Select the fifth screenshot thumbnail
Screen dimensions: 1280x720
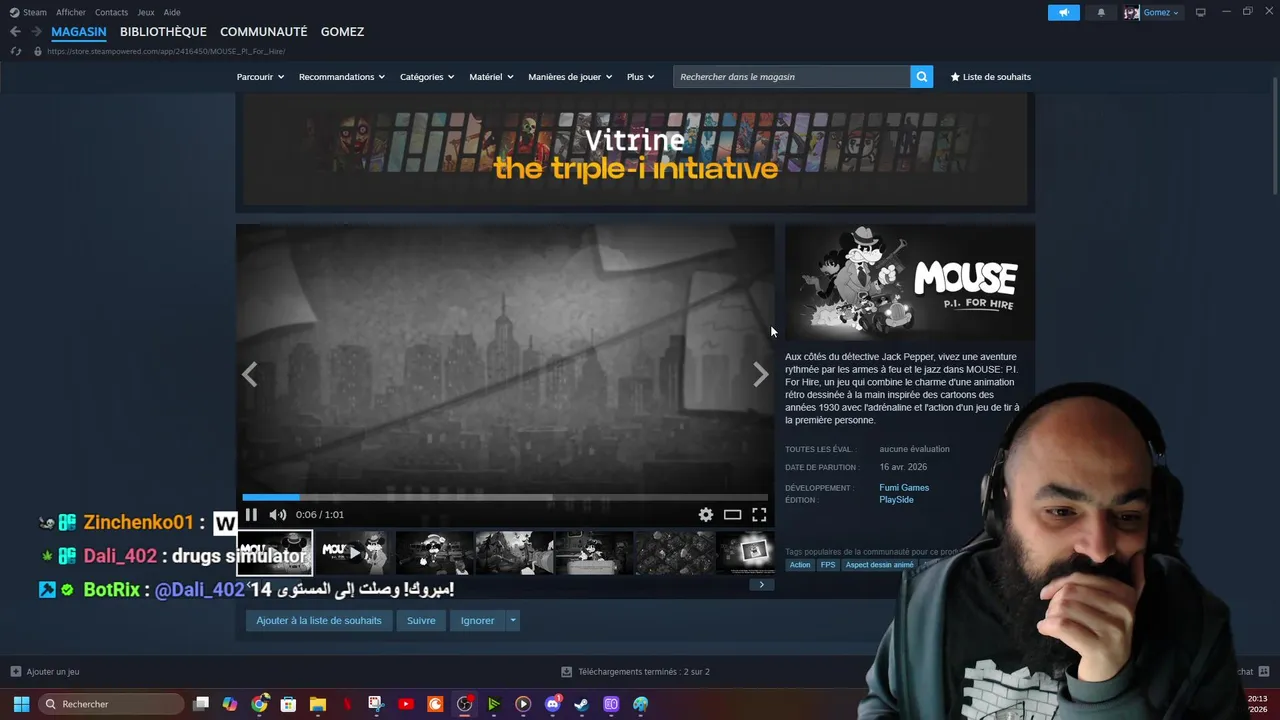594,553
